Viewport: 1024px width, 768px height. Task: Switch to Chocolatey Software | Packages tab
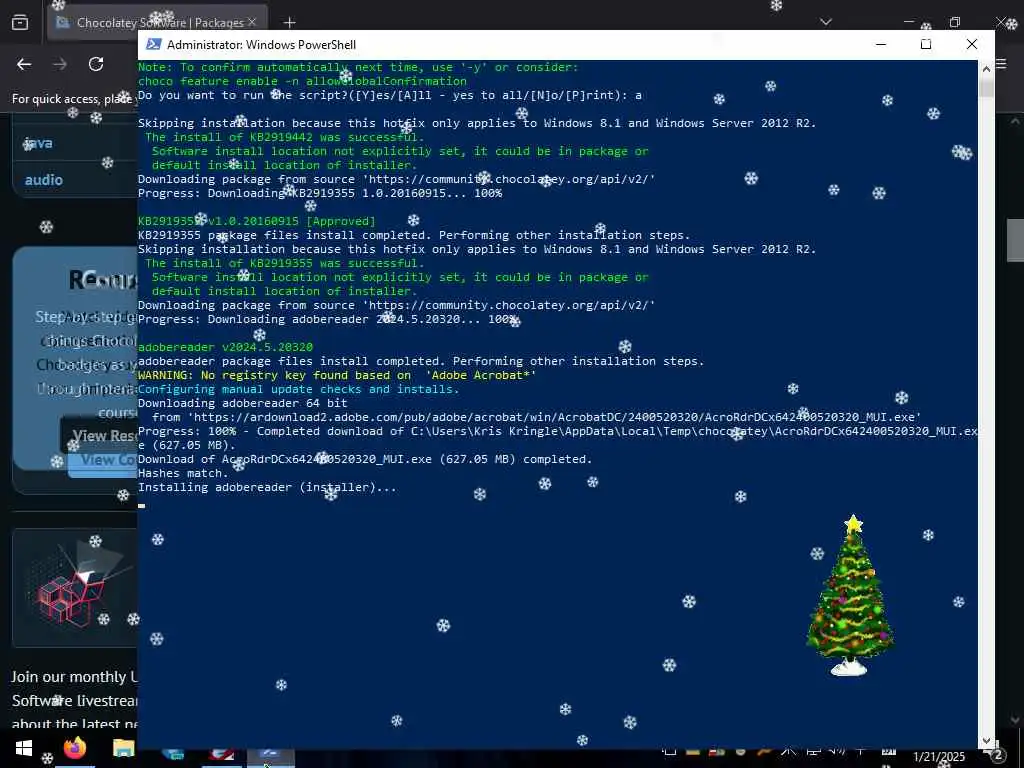(157, 22)
